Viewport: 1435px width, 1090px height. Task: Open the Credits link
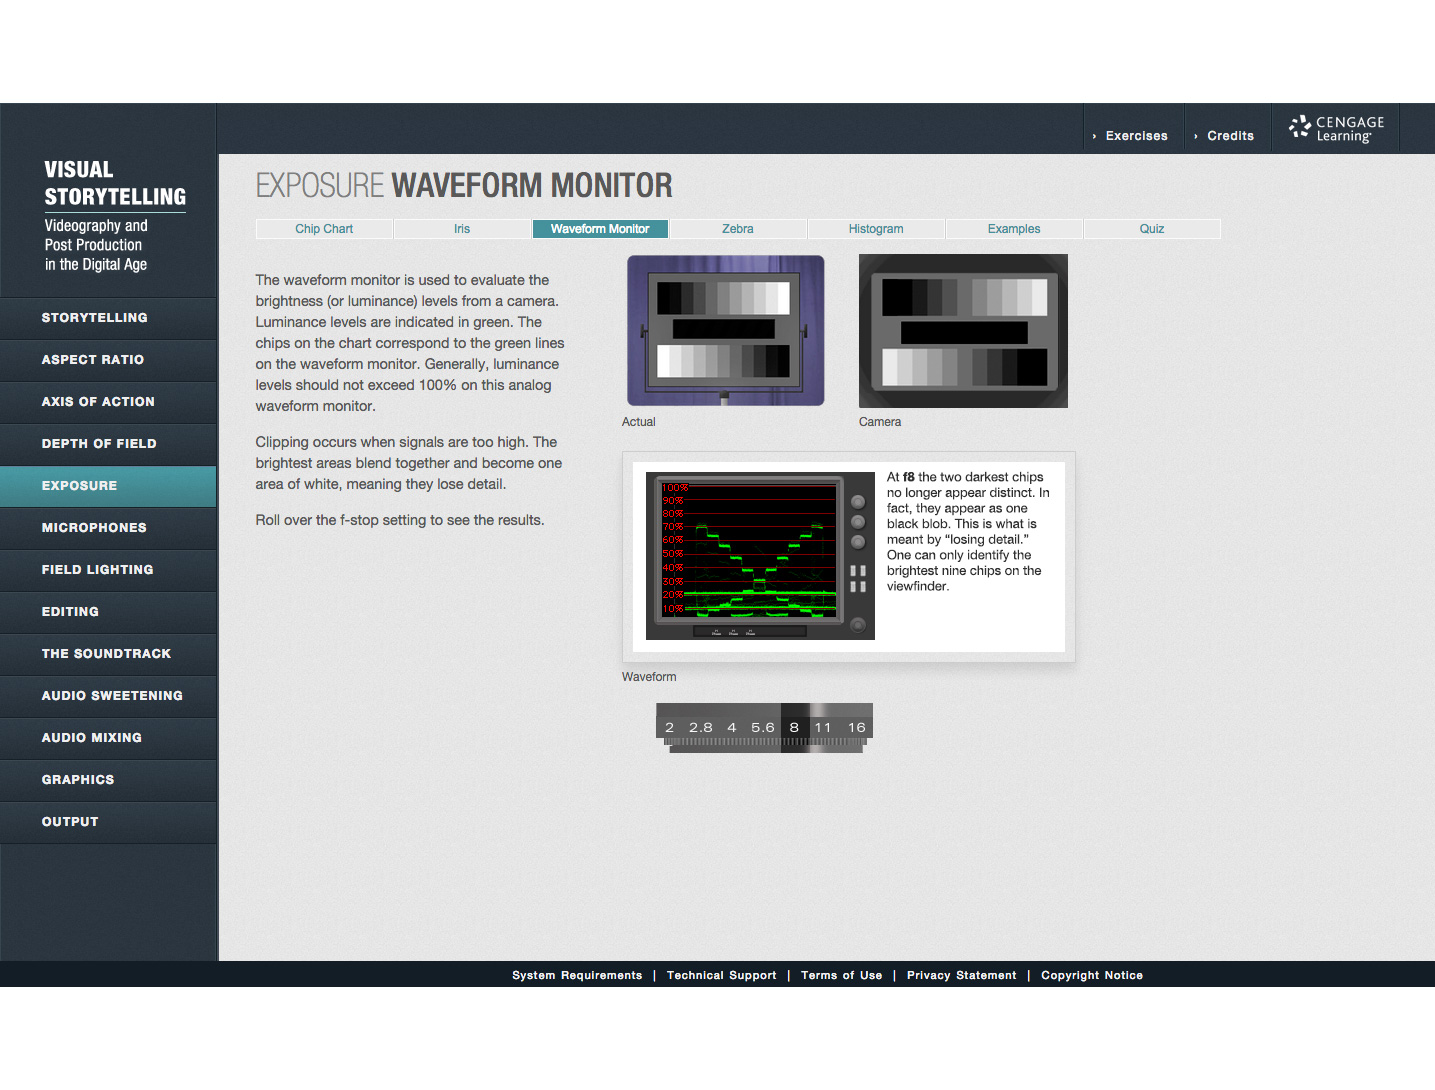click(x=1230, y=136)
